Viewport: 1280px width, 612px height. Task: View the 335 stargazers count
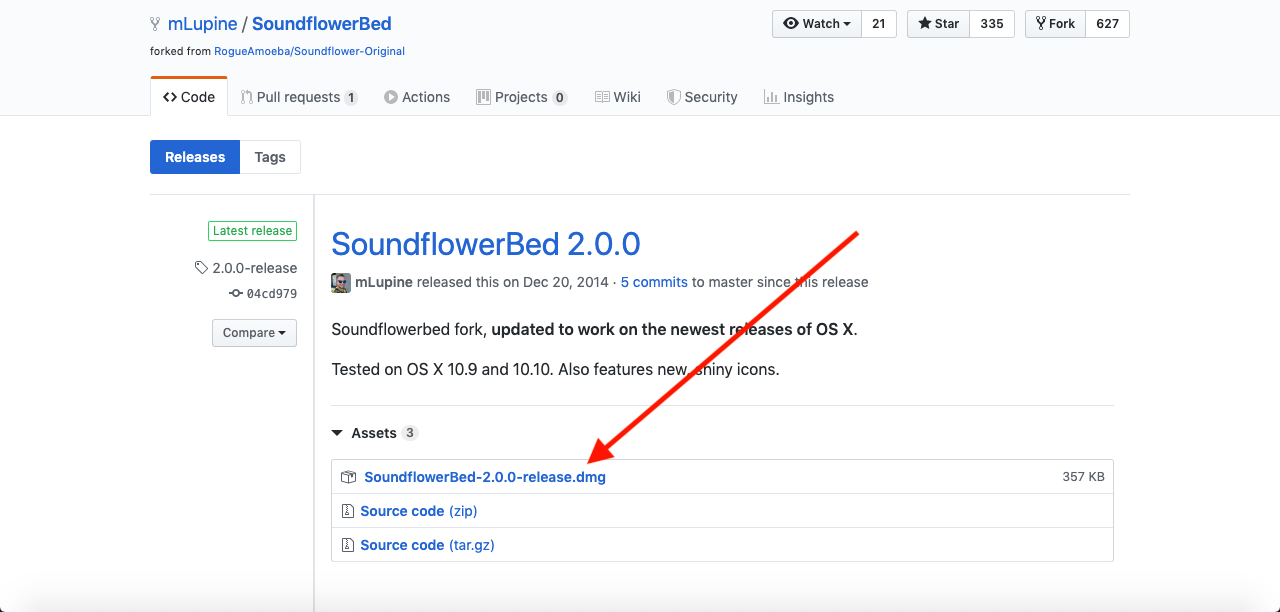(992, 24)
